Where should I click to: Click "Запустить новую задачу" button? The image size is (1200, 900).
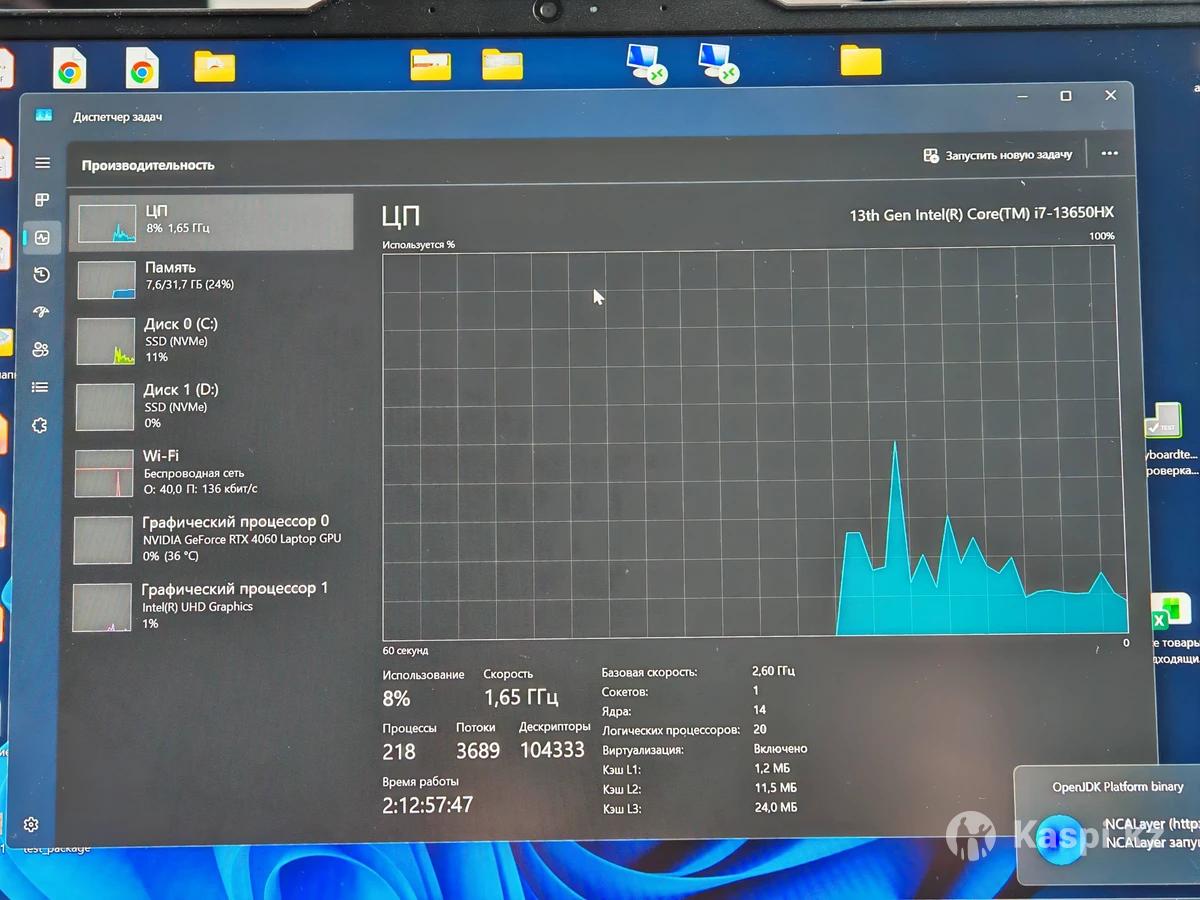pos(998,155)
